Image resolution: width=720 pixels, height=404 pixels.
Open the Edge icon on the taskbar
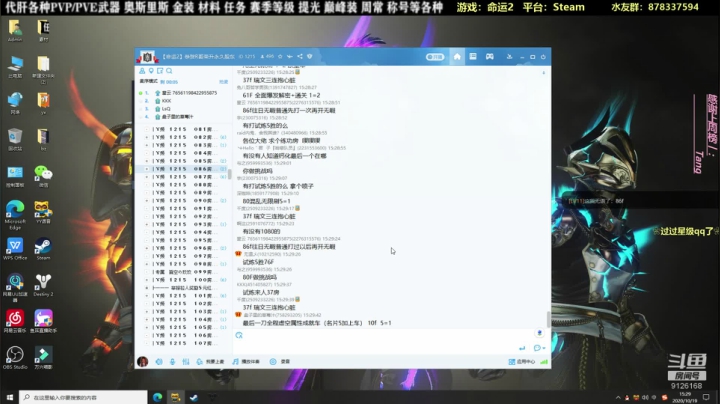point(158,397)
